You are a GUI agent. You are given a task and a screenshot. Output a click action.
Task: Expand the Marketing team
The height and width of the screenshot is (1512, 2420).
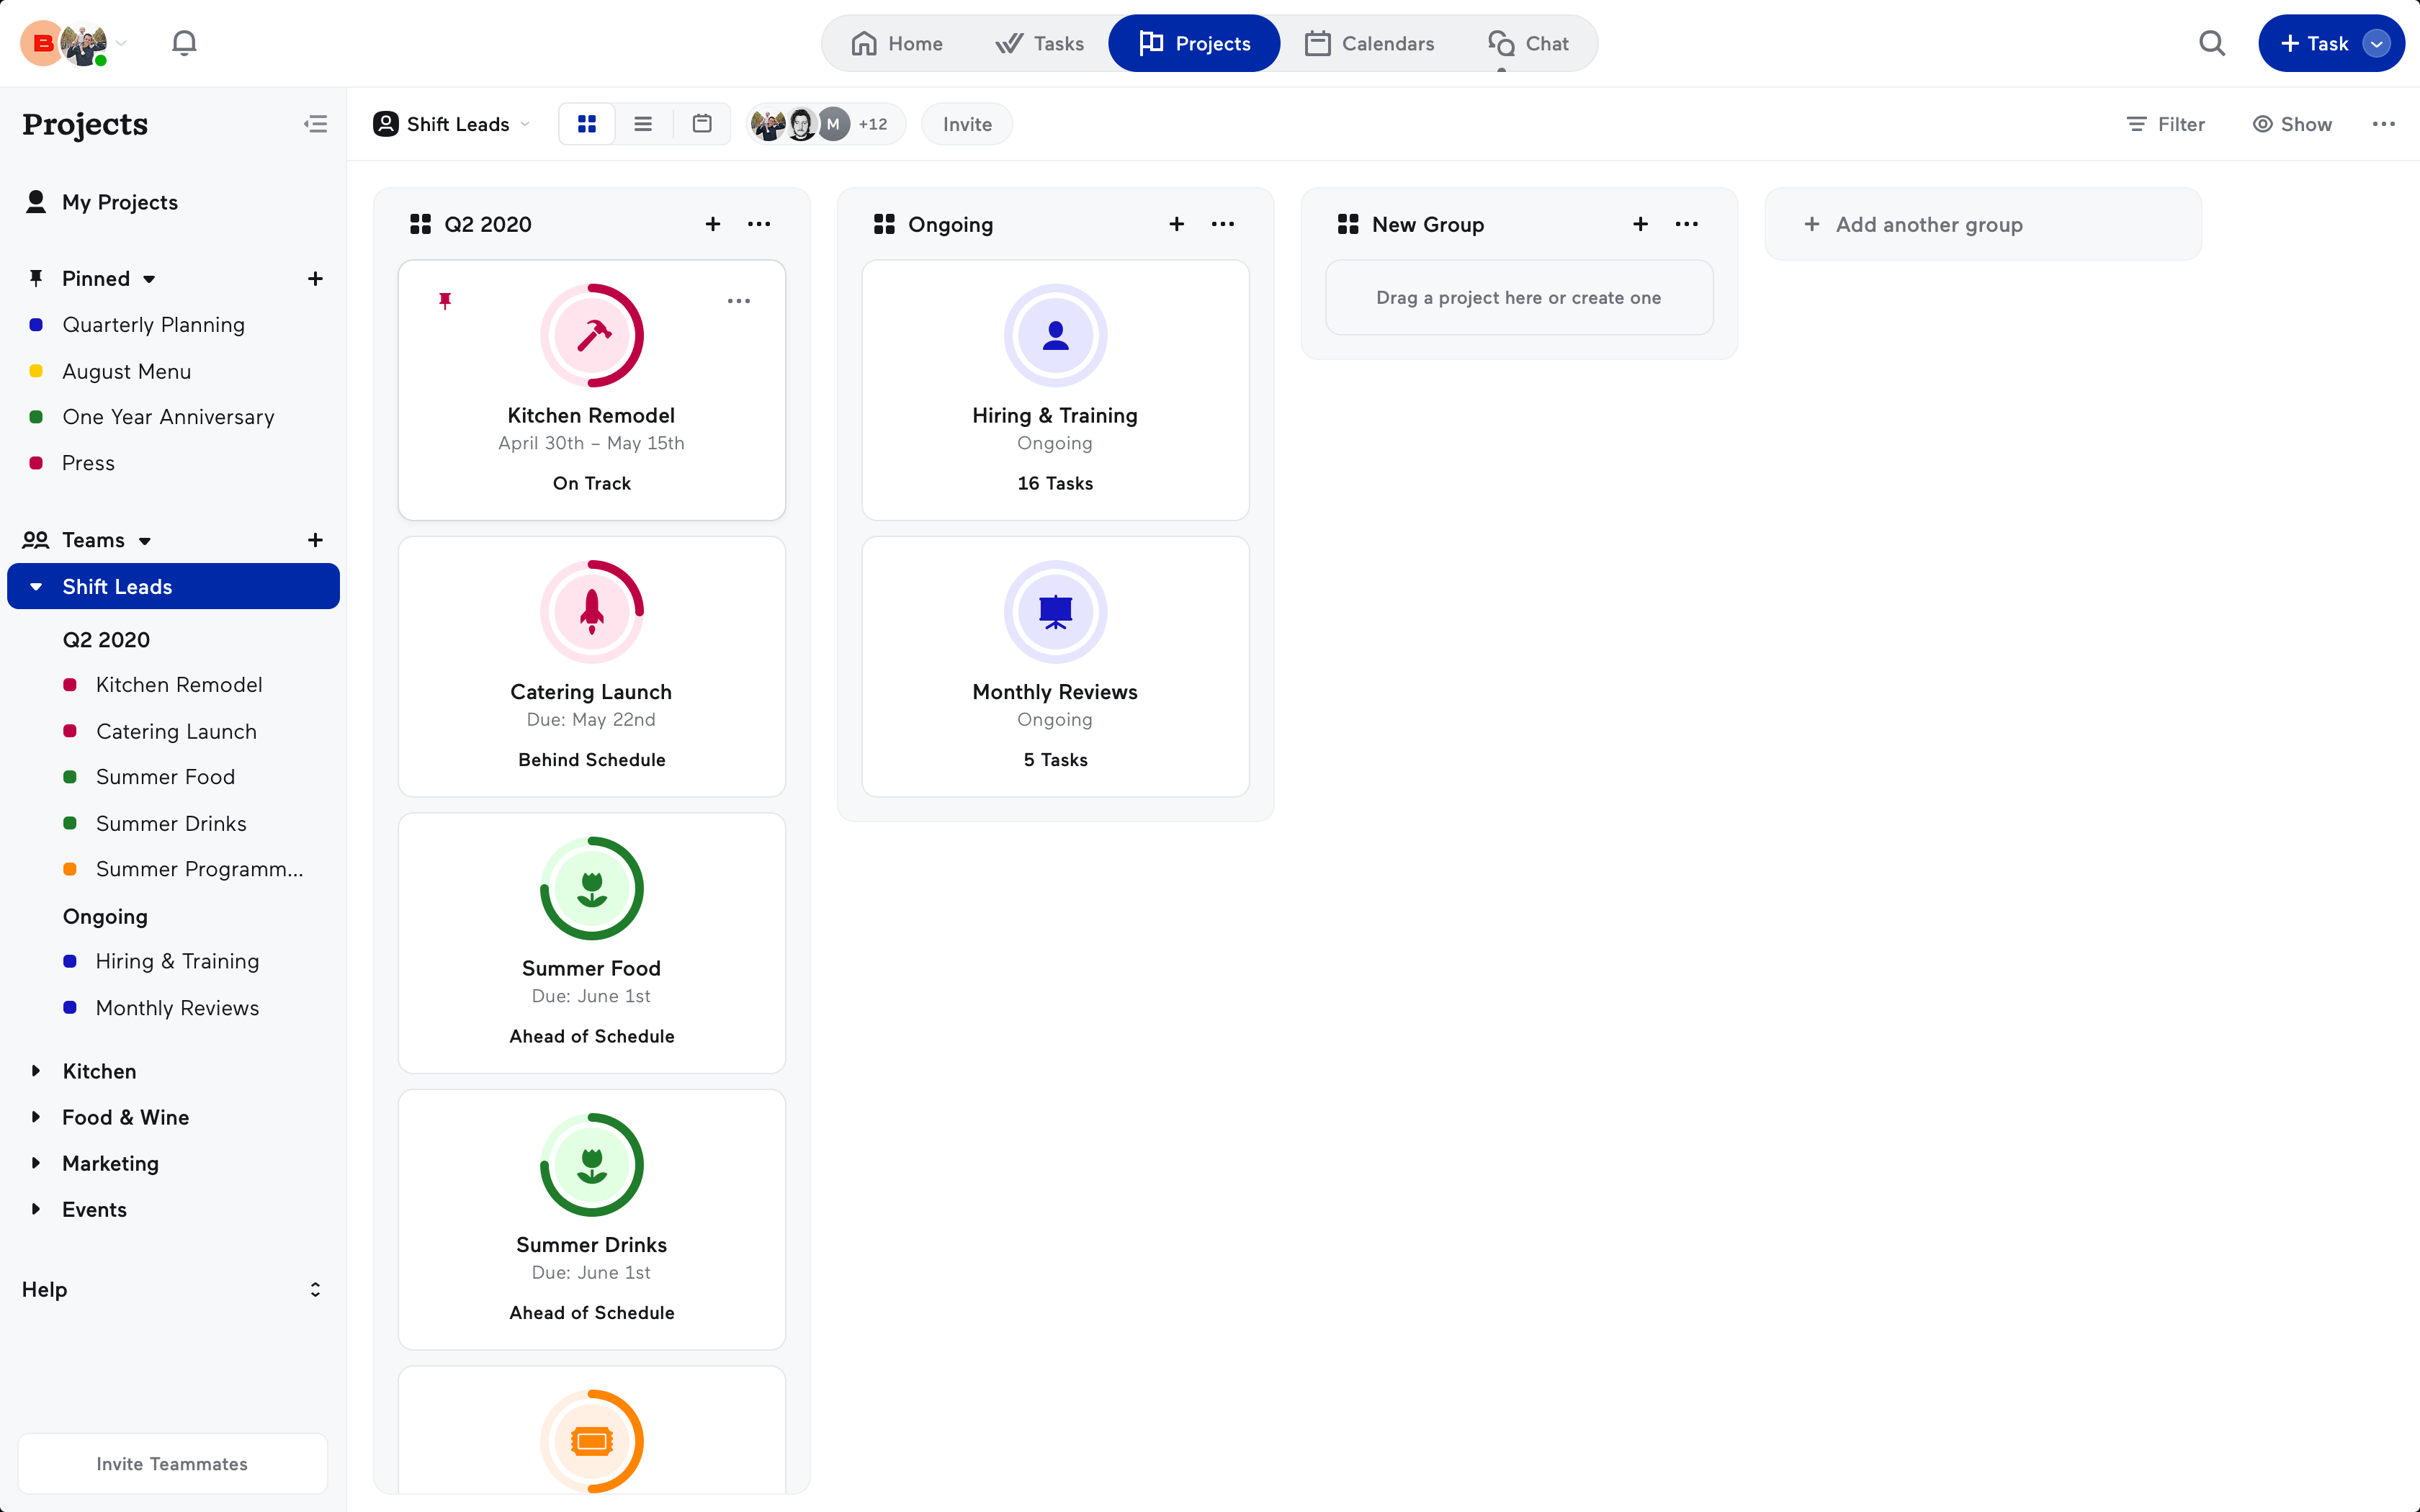pyautogui.click(x=36, y=1163)
